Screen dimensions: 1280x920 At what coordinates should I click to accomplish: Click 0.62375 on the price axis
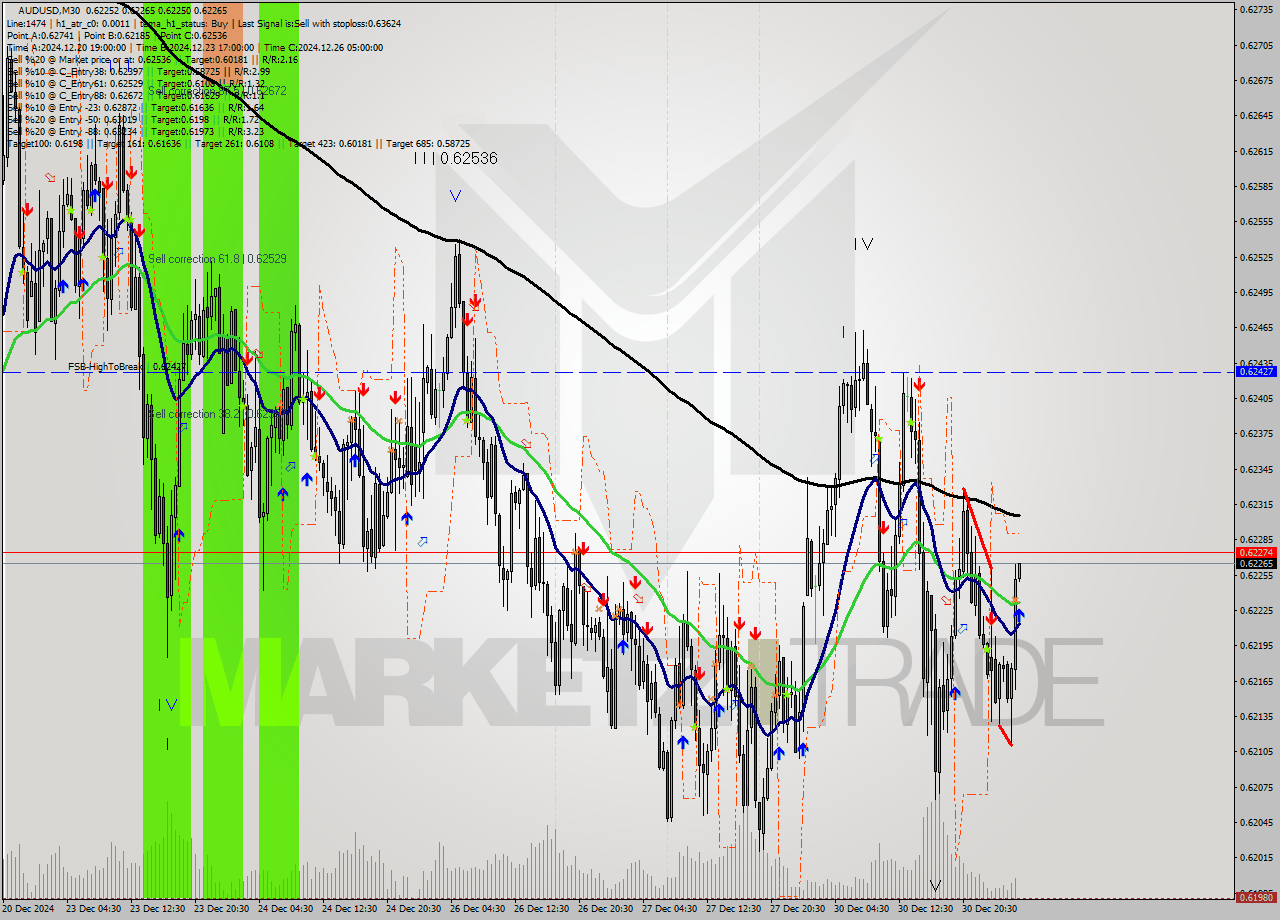pos(1256,433)
